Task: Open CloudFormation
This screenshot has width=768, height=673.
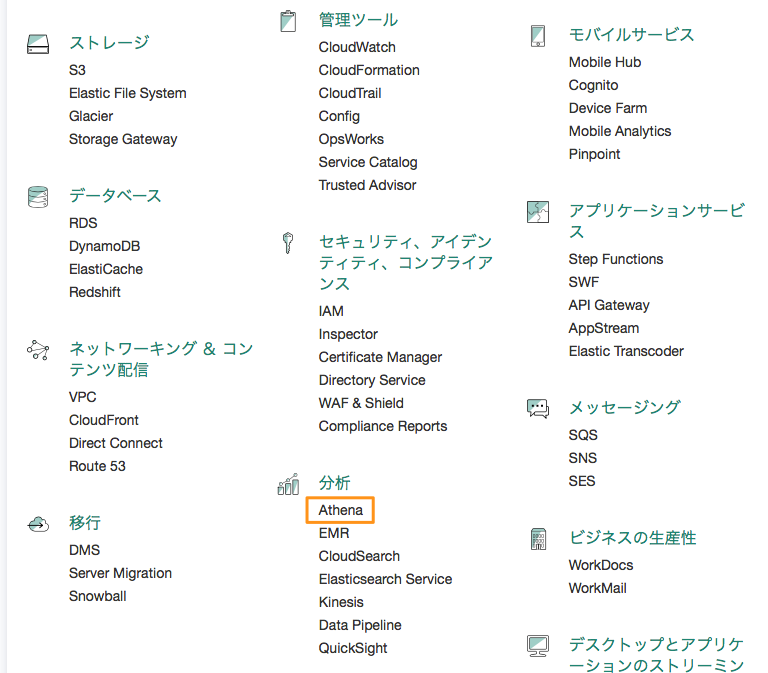Action: tap(369, 70)
